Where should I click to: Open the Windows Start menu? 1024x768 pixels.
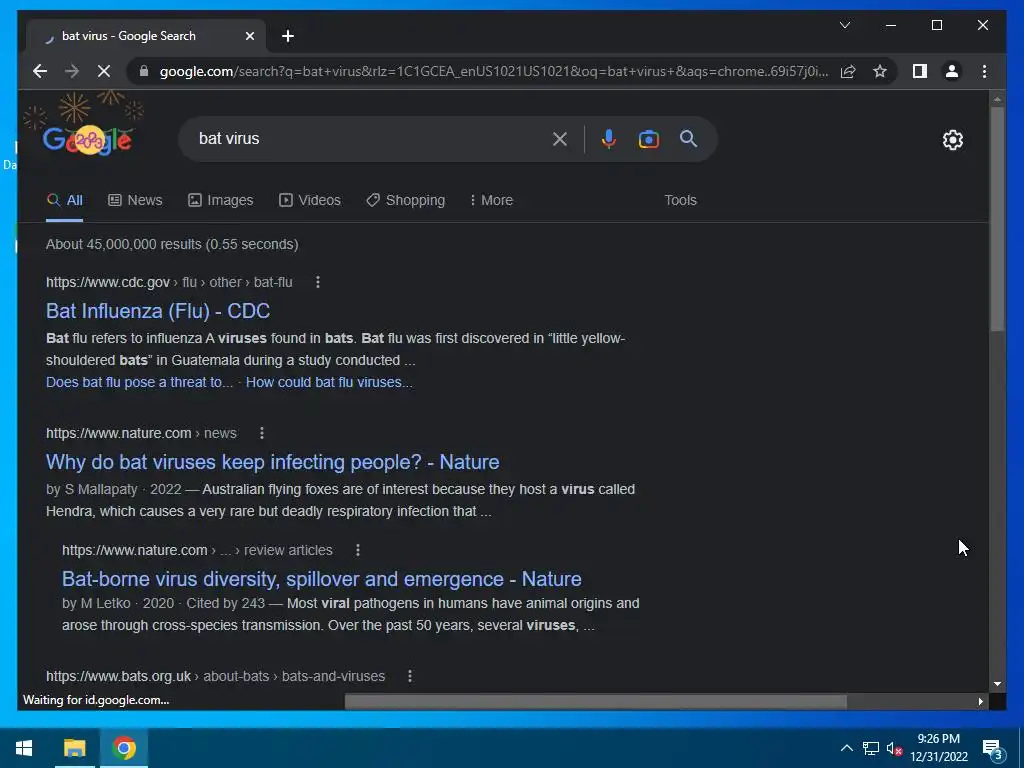[24, 748]
